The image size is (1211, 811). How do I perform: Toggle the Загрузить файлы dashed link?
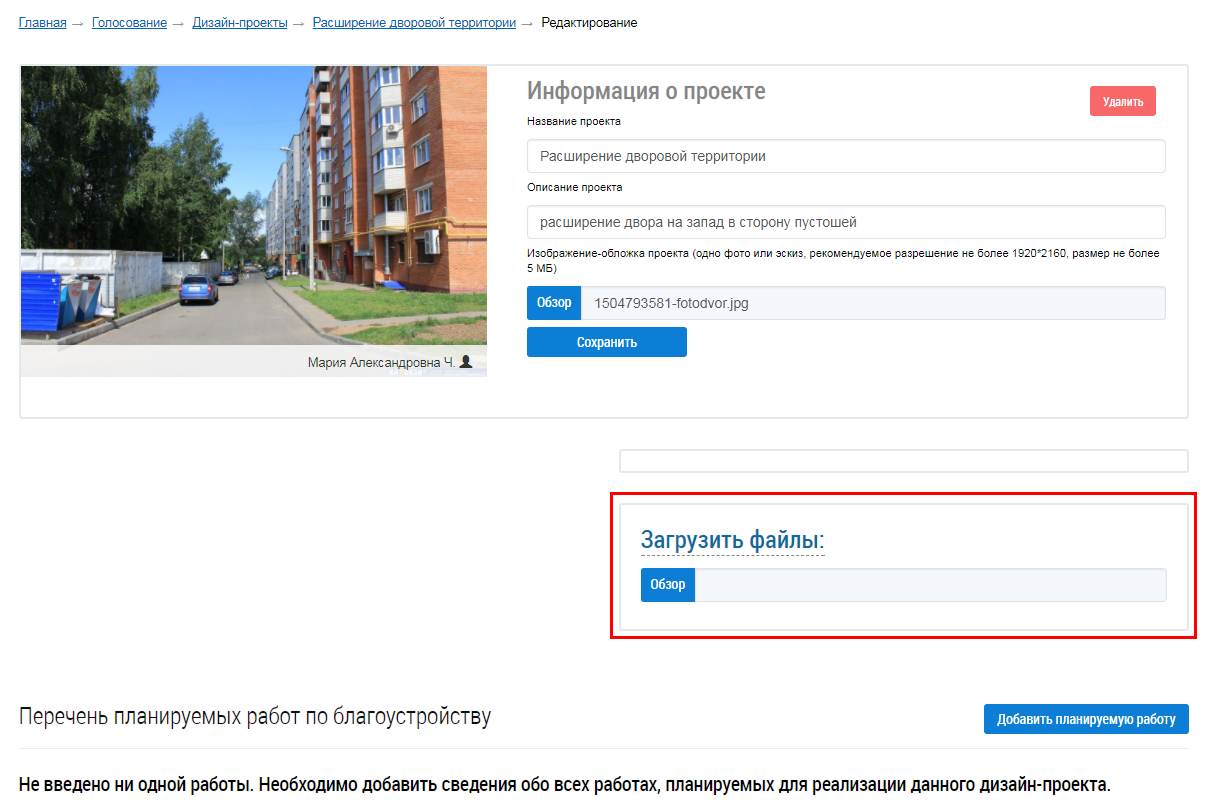[x=733, y=541]
